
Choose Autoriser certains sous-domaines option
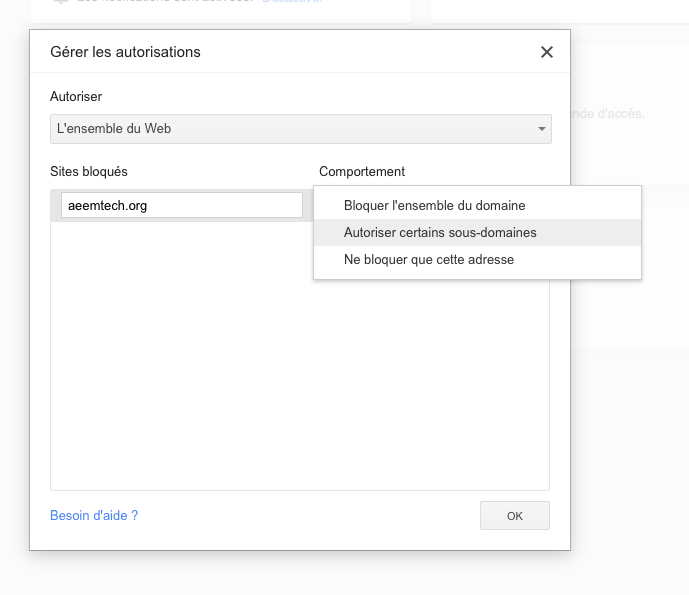coord(440,232)
